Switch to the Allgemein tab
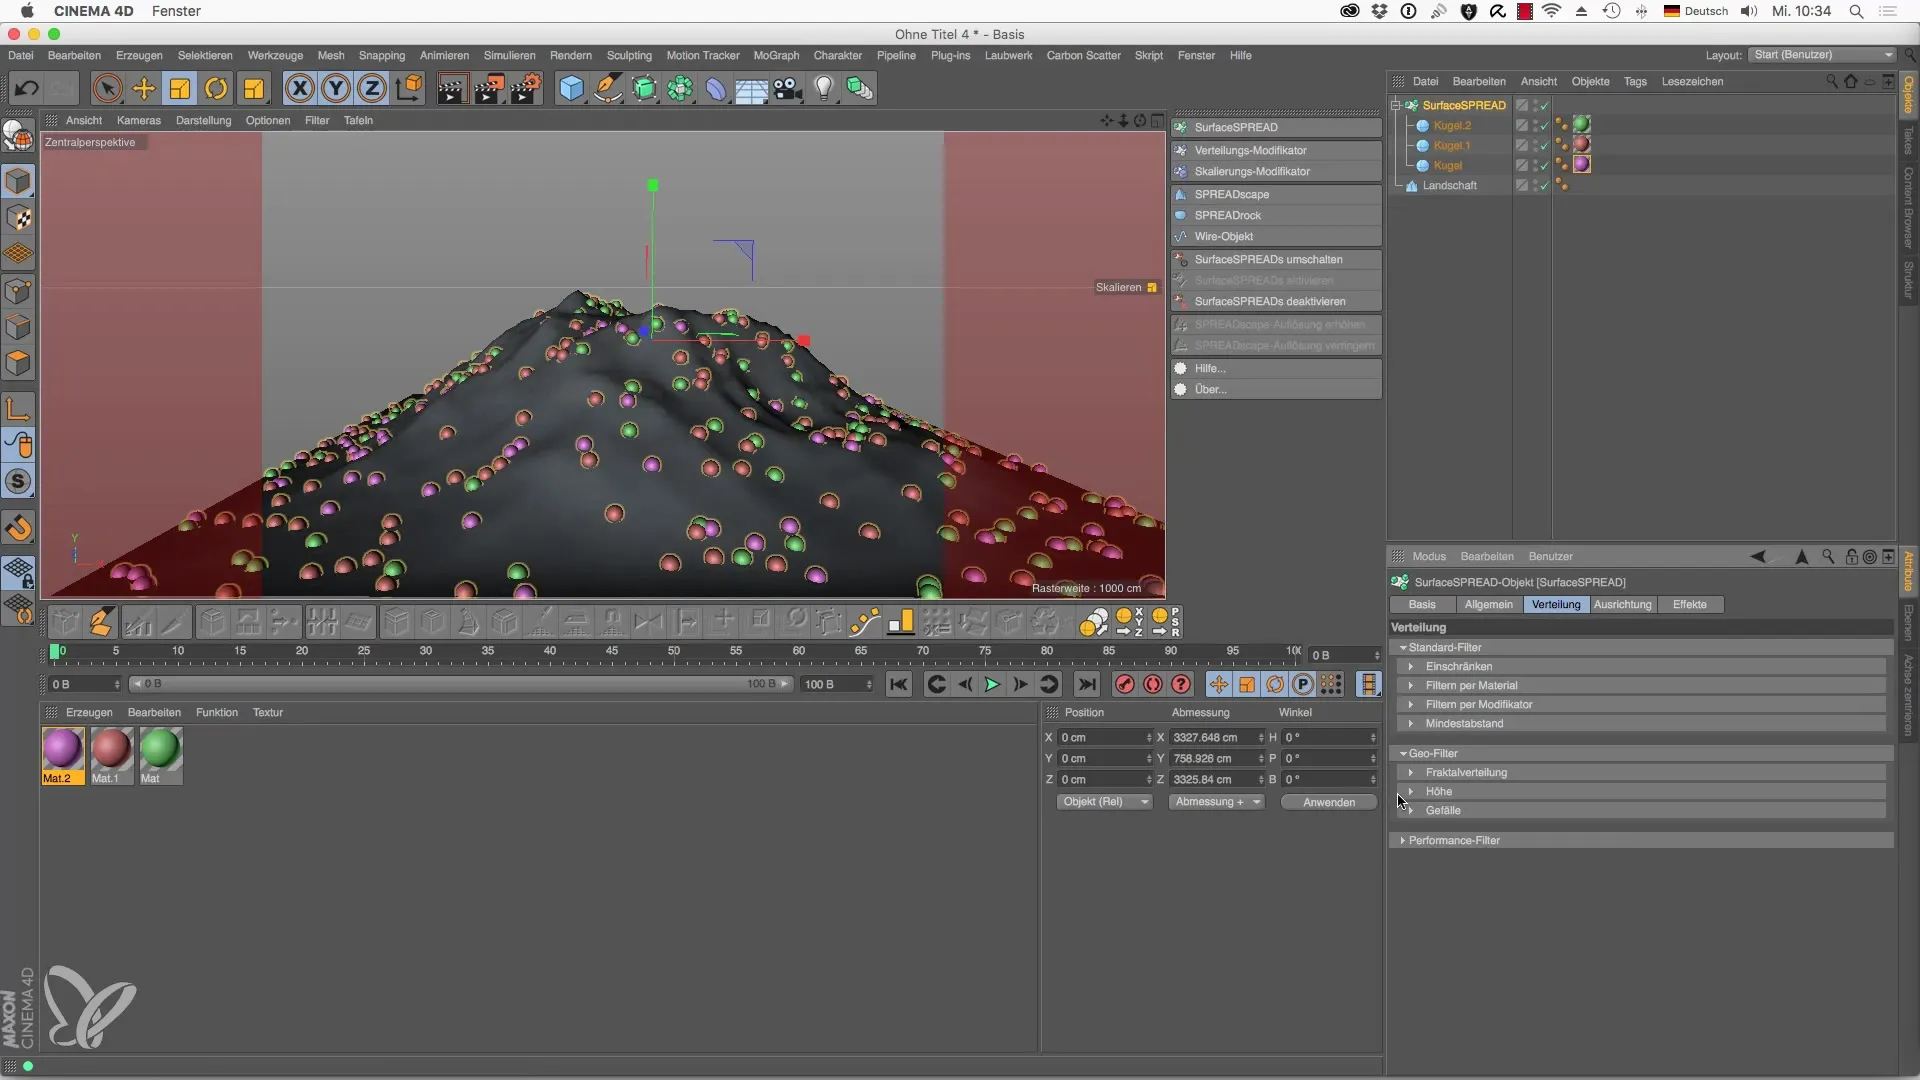The height and width of the screenshot is (1080, 1920). 1488,605
